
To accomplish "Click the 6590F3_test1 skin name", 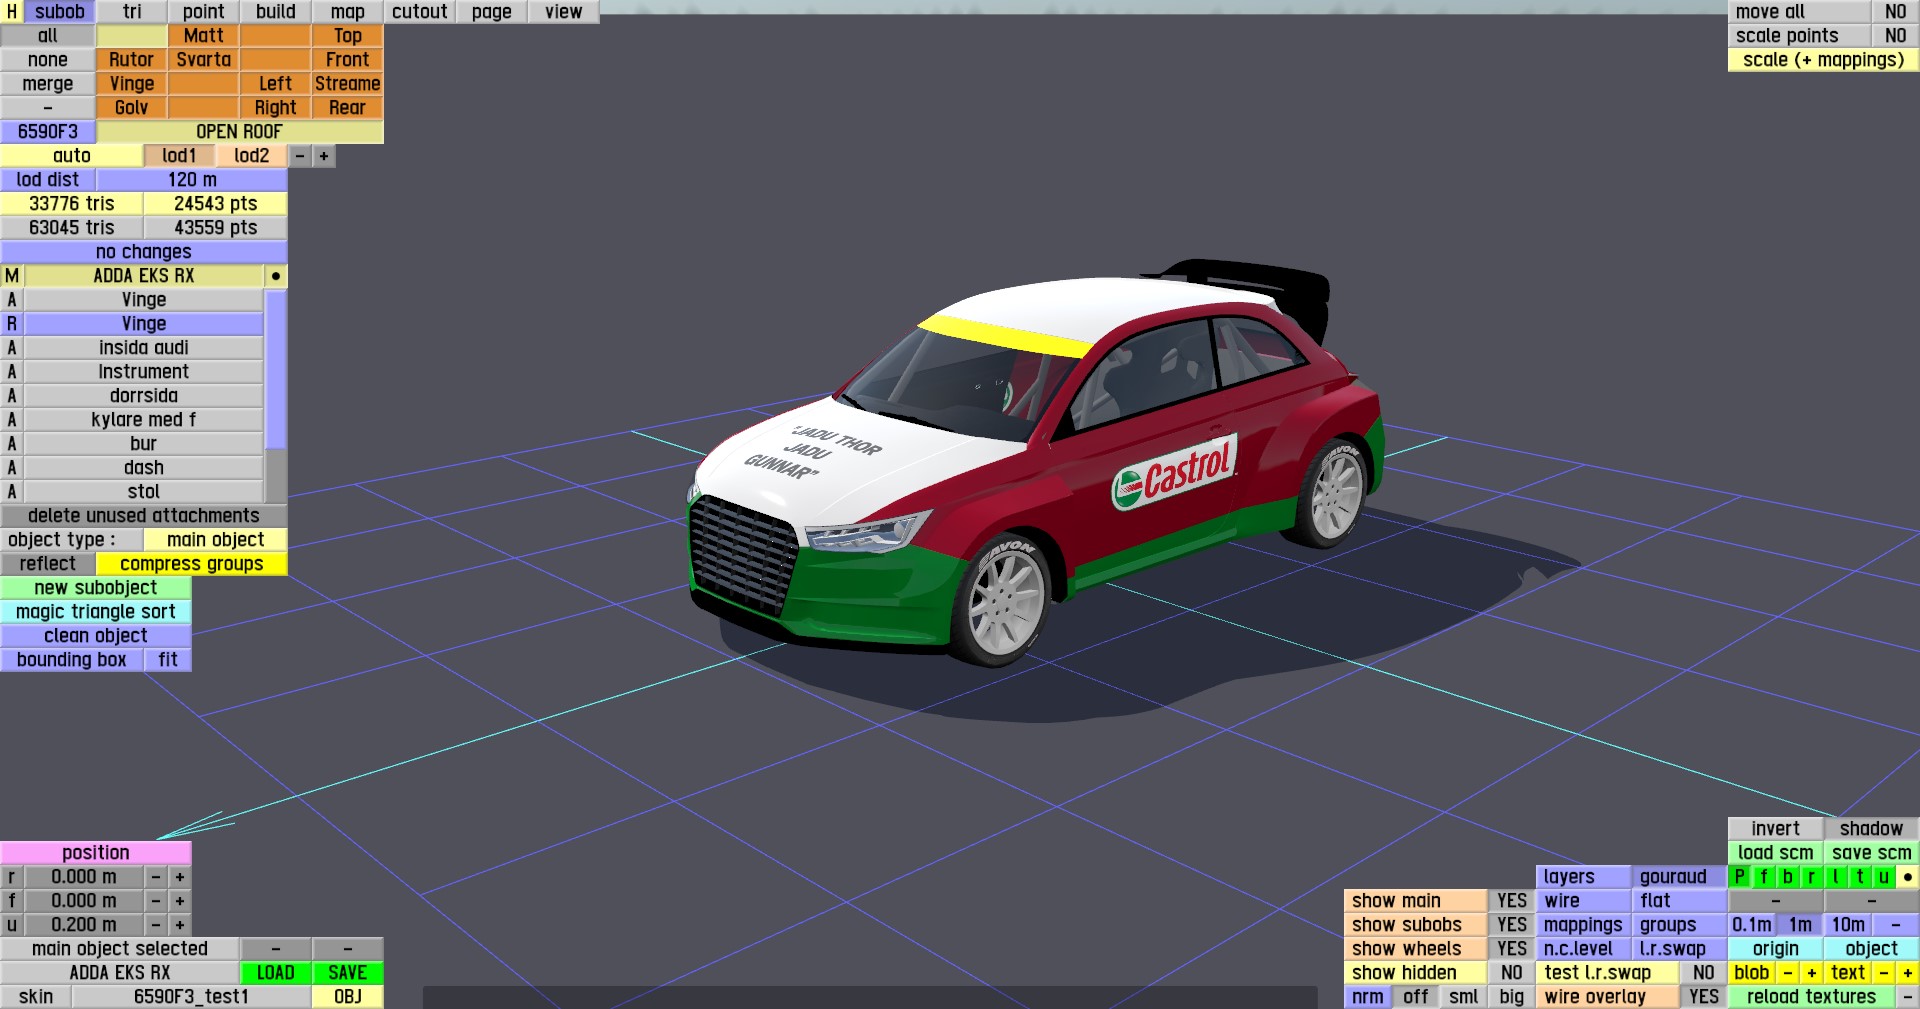I will click(x=191, y=997).
